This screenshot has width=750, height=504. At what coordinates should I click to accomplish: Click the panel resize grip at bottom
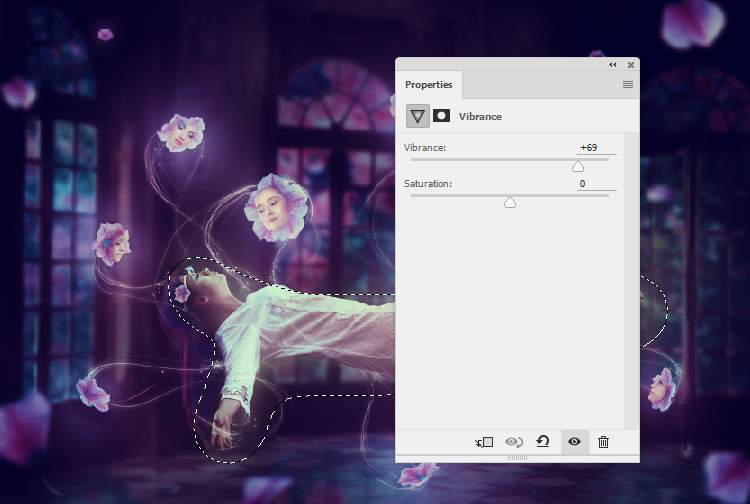click(517, 458)
